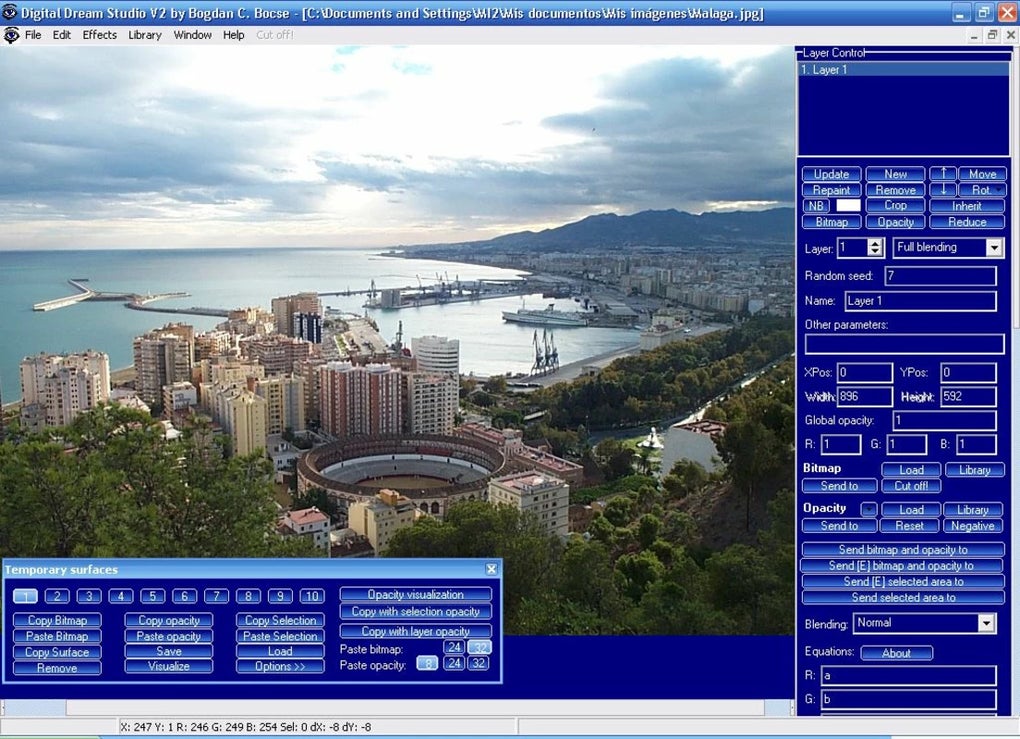
Task: Open the Full blending dropdown
Action: coord(993,247)
